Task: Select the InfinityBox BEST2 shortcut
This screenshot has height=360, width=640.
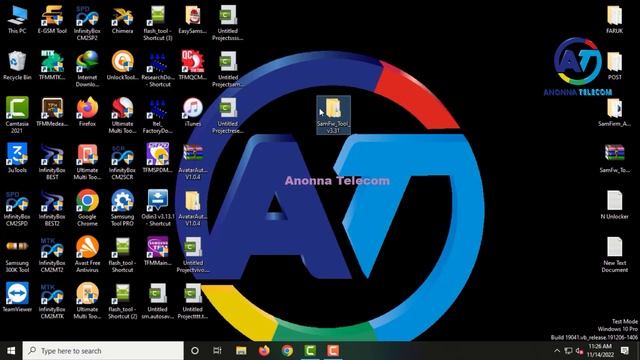Action: pyautogui.click(x=52, y=208)
